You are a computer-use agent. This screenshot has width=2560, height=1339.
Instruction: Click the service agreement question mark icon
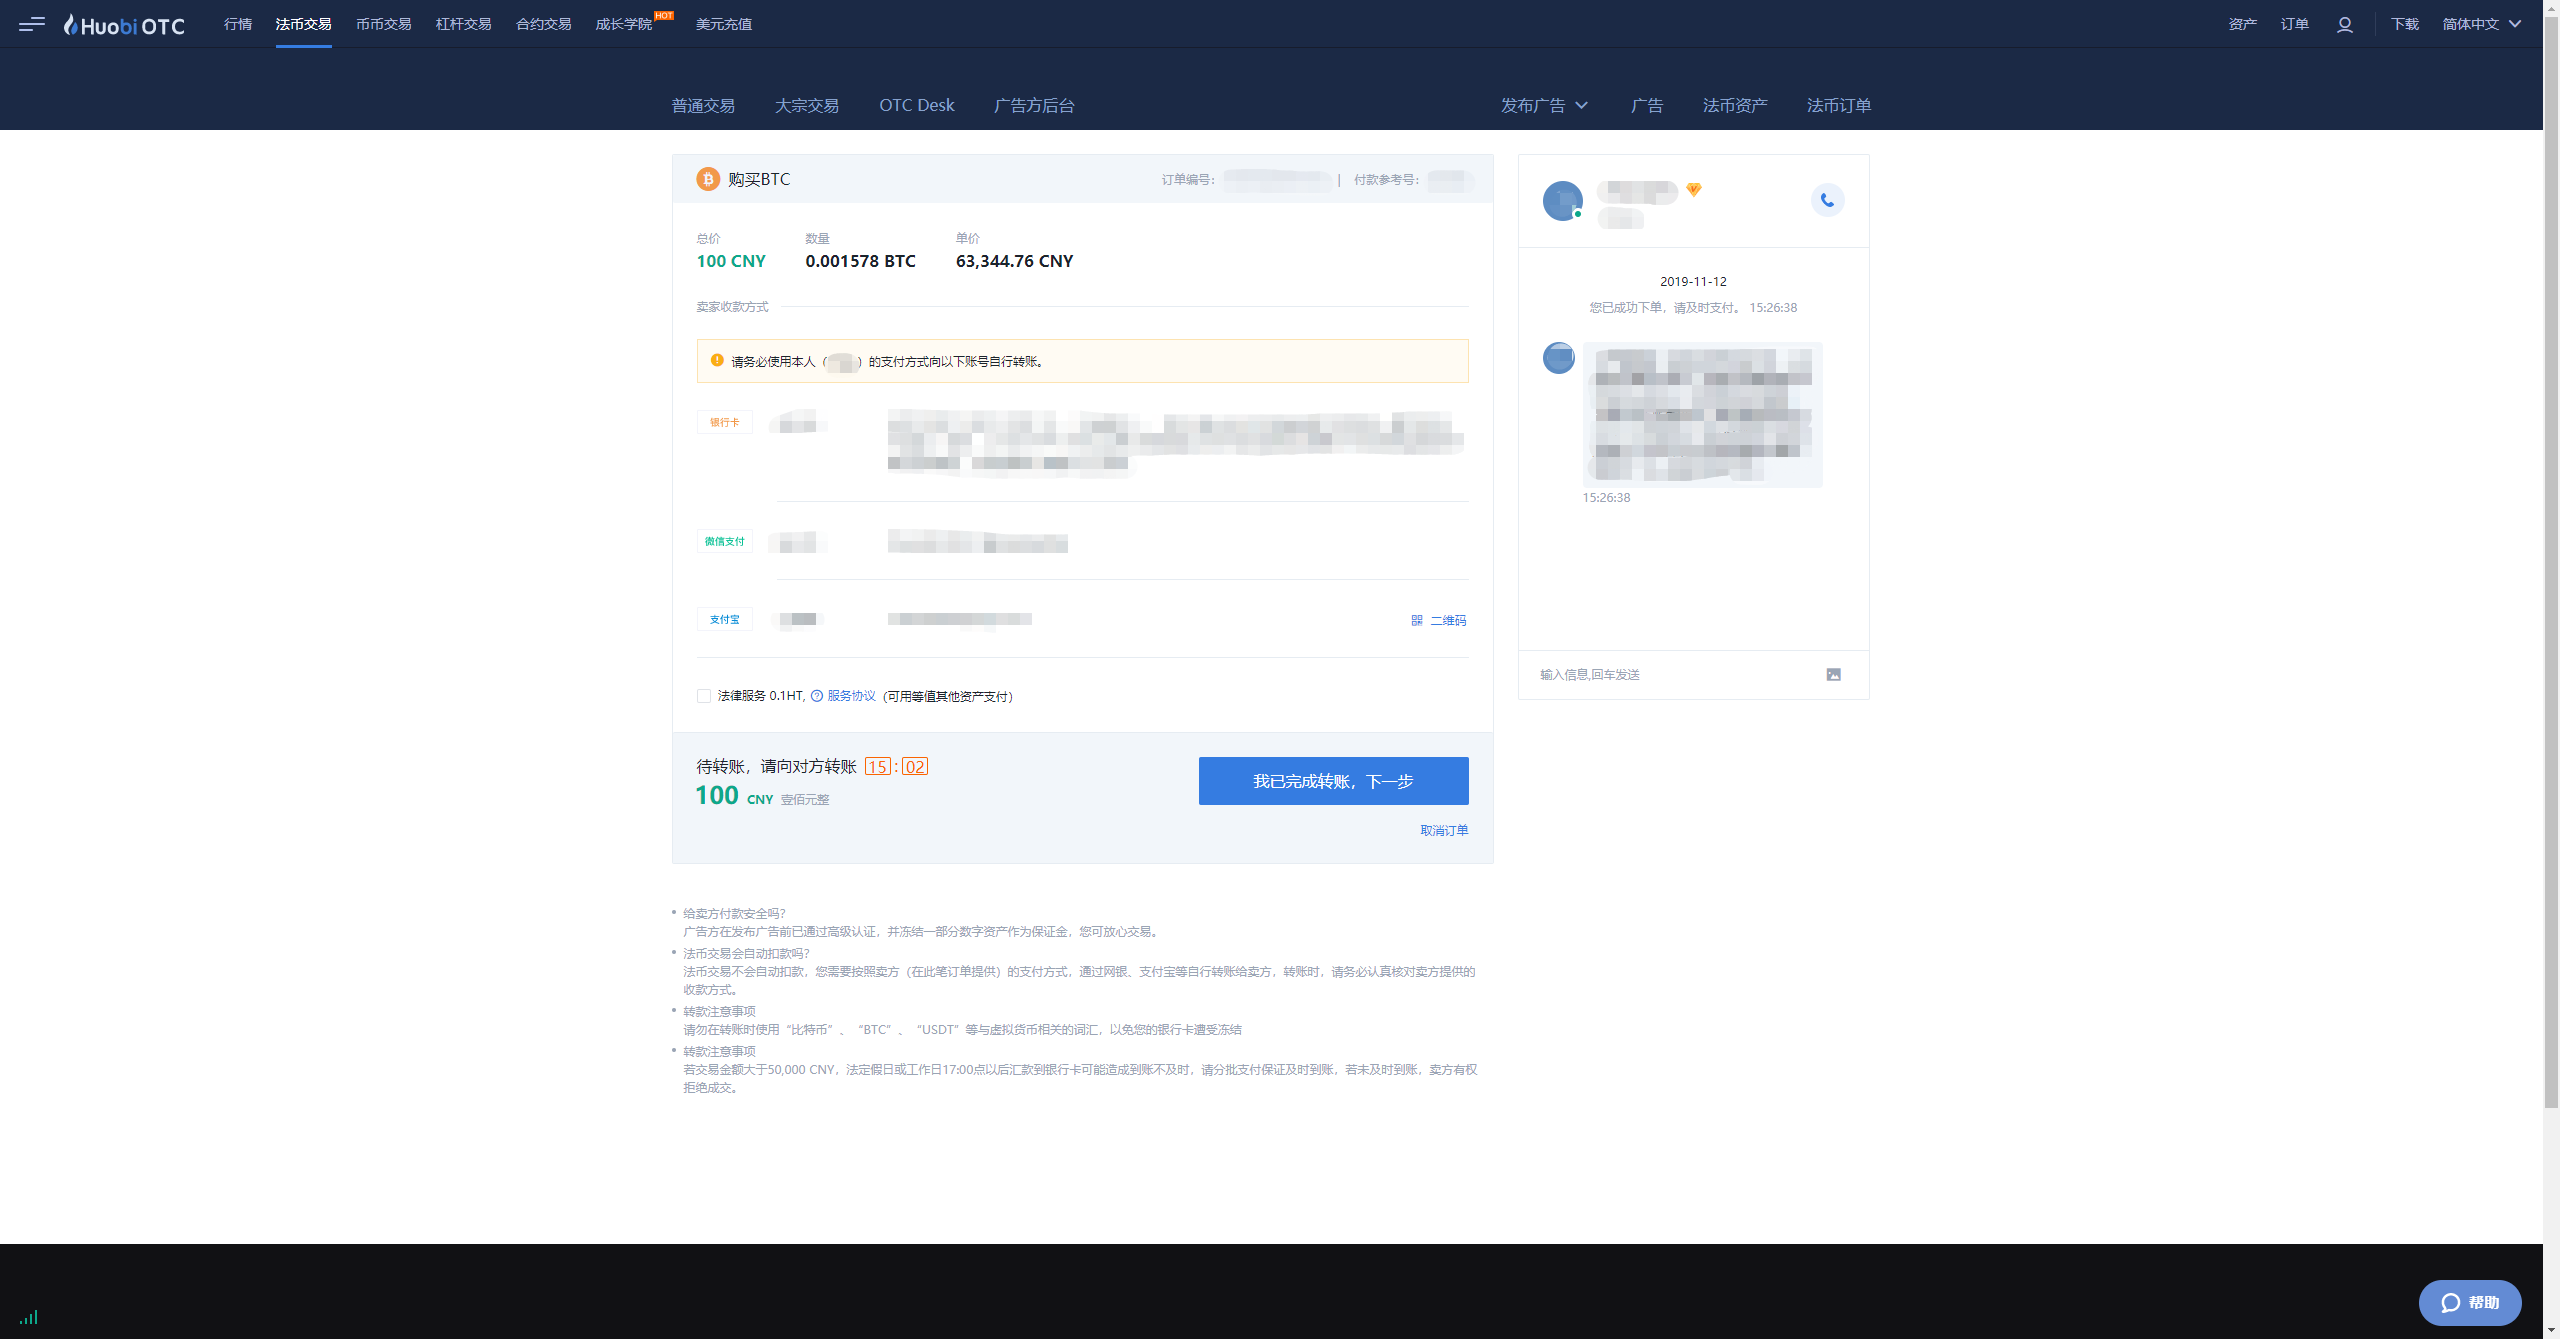(x=817, y=696)
